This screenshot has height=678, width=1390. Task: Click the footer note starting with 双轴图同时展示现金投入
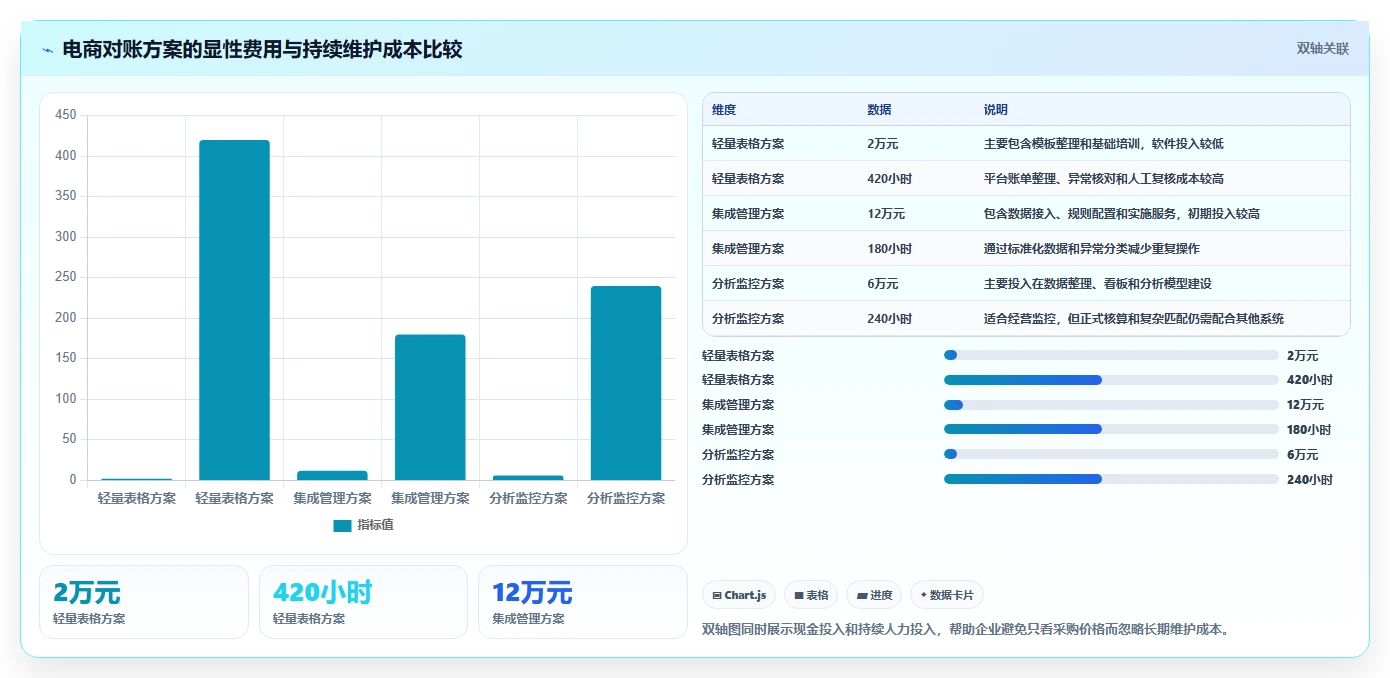[966, 629]
